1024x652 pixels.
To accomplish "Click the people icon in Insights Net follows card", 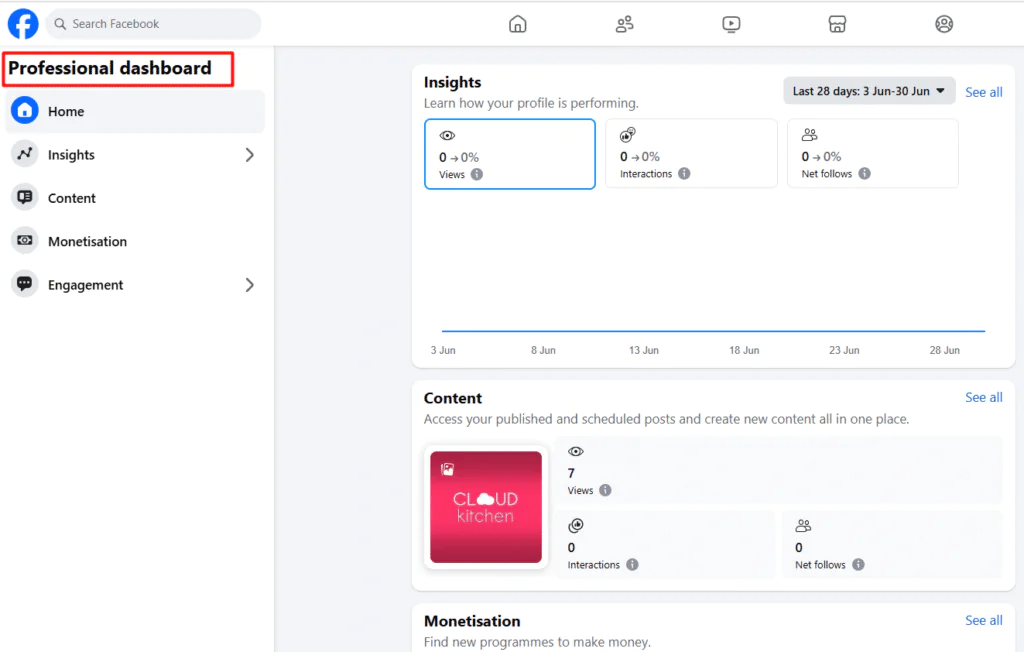I will click(810, 135).
